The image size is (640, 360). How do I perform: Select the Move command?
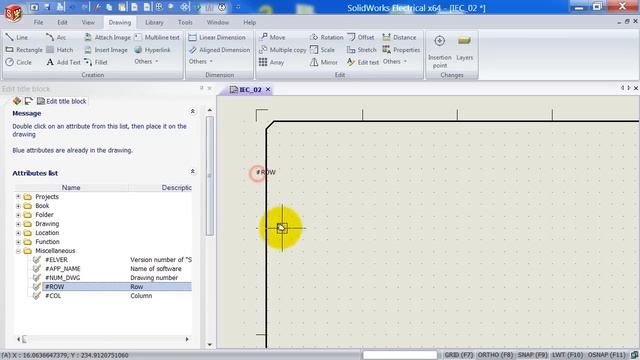tap(272, 37)
